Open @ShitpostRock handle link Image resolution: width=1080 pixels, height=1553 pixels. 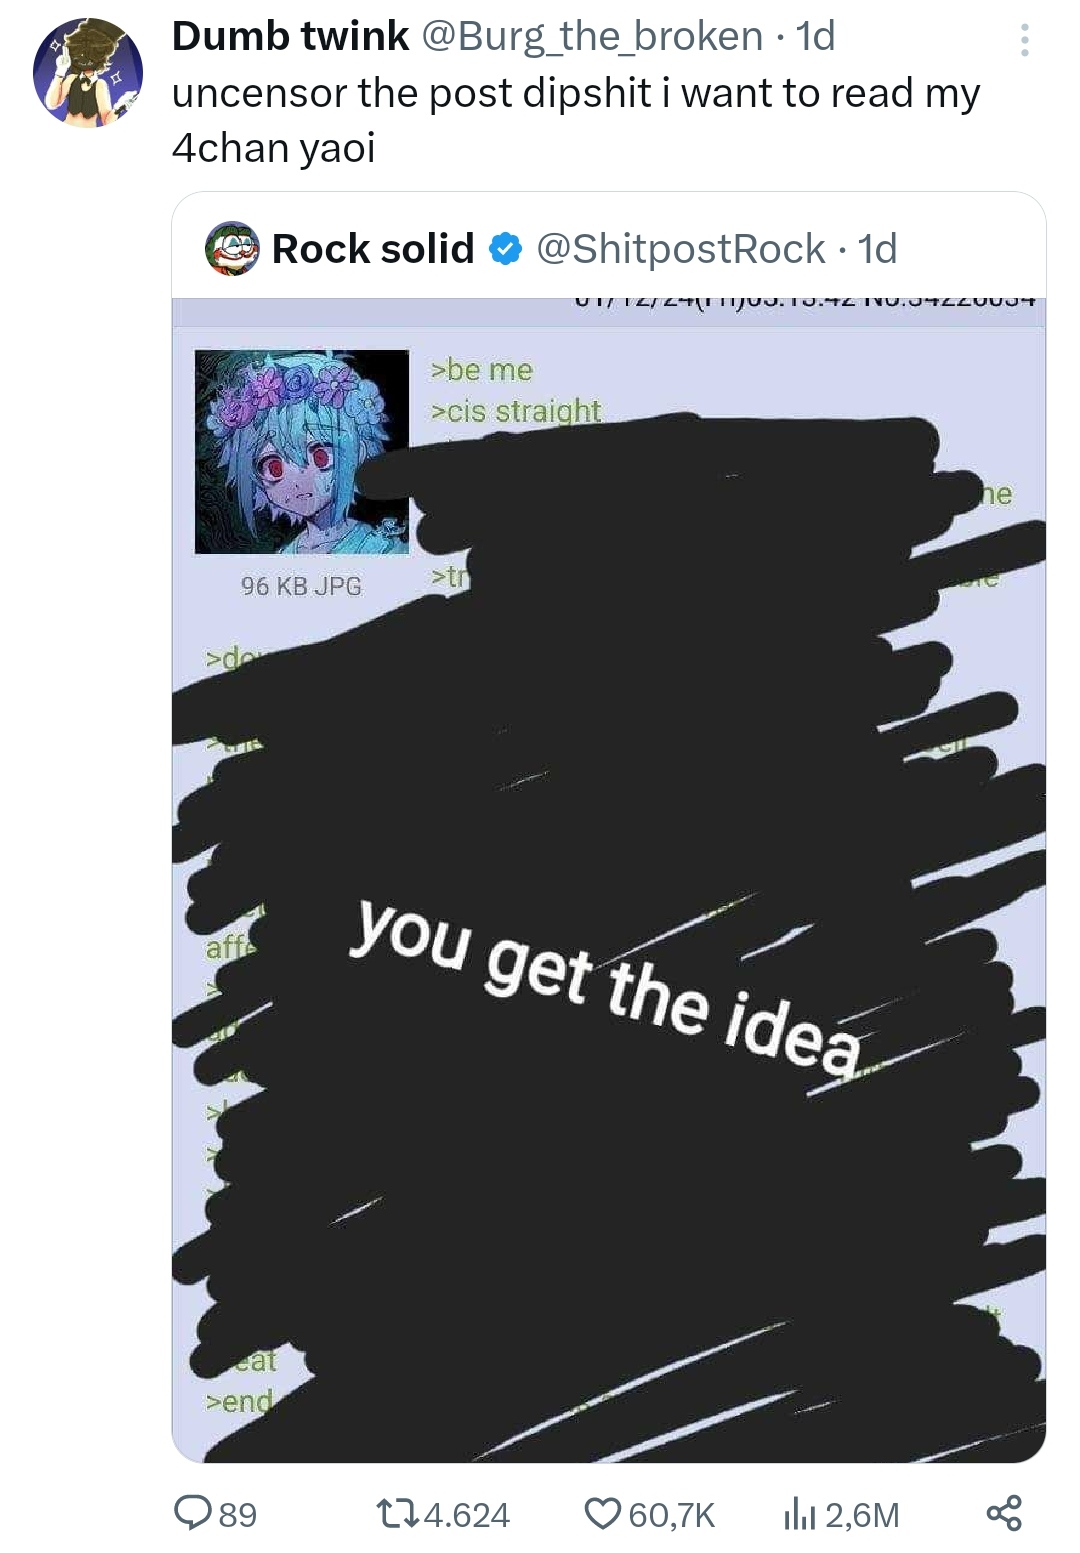(681, 249)
